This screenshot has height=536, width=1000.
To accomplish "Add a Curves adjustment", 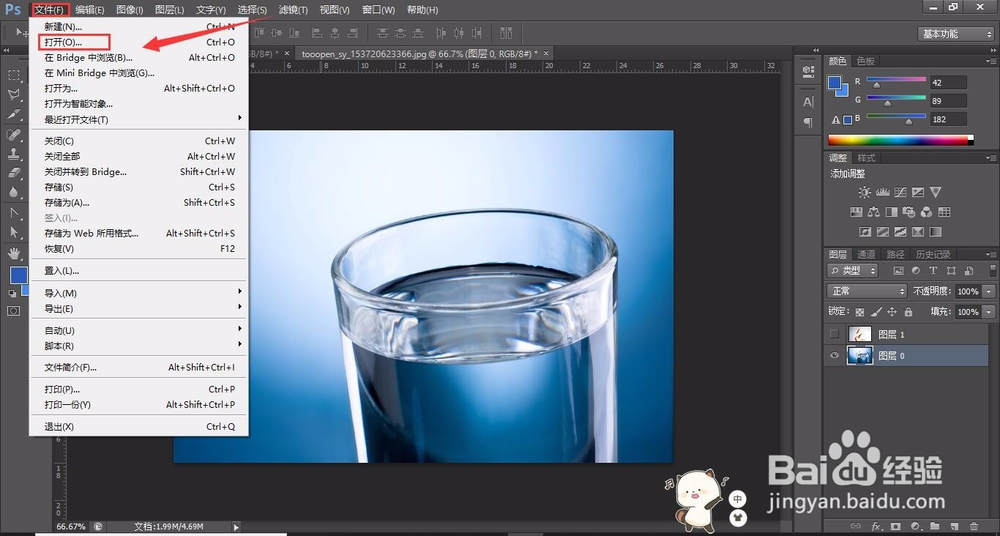I will (901, 192).
